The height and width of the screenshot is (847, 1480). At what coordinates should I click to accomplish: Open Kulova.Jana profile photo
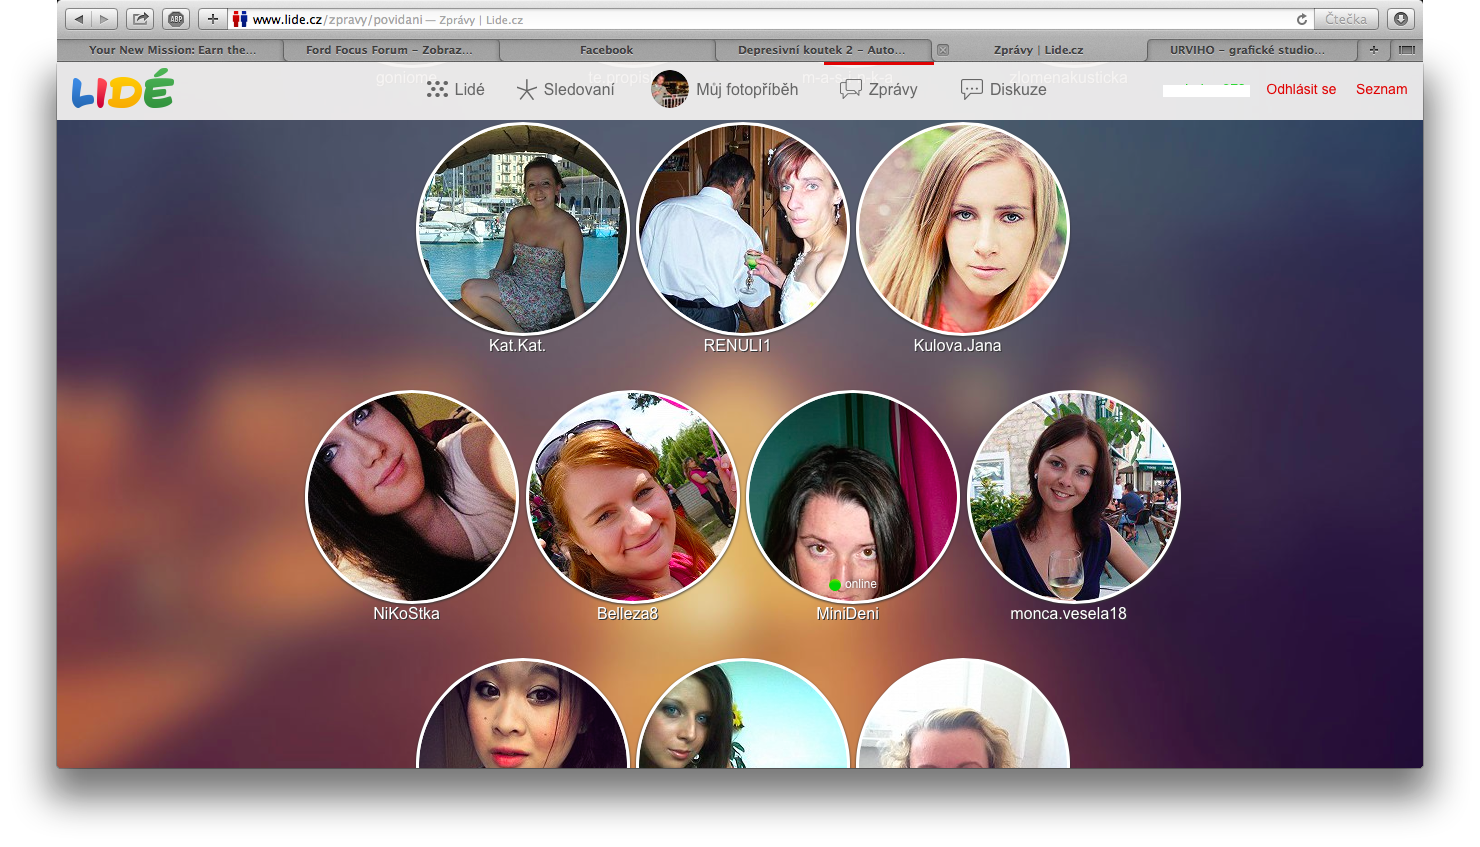(x=963, y=229)
